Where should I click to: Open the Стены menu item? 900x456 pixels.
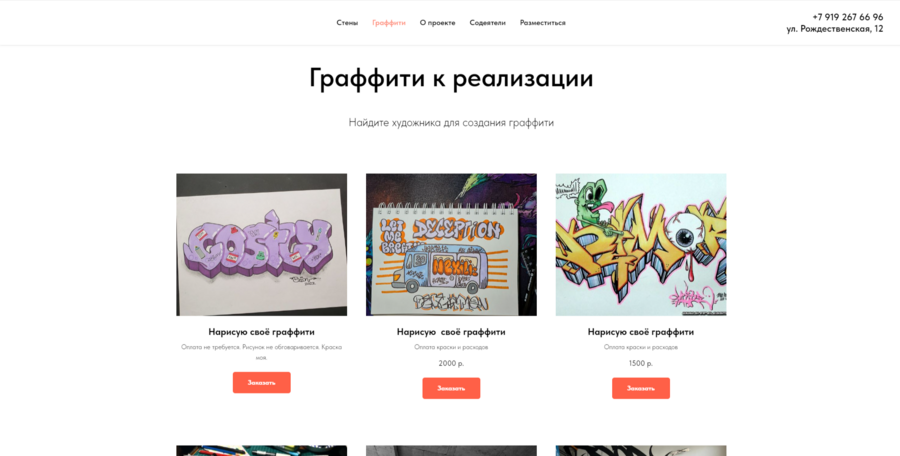pyautogui.click(x=347, y=23)
